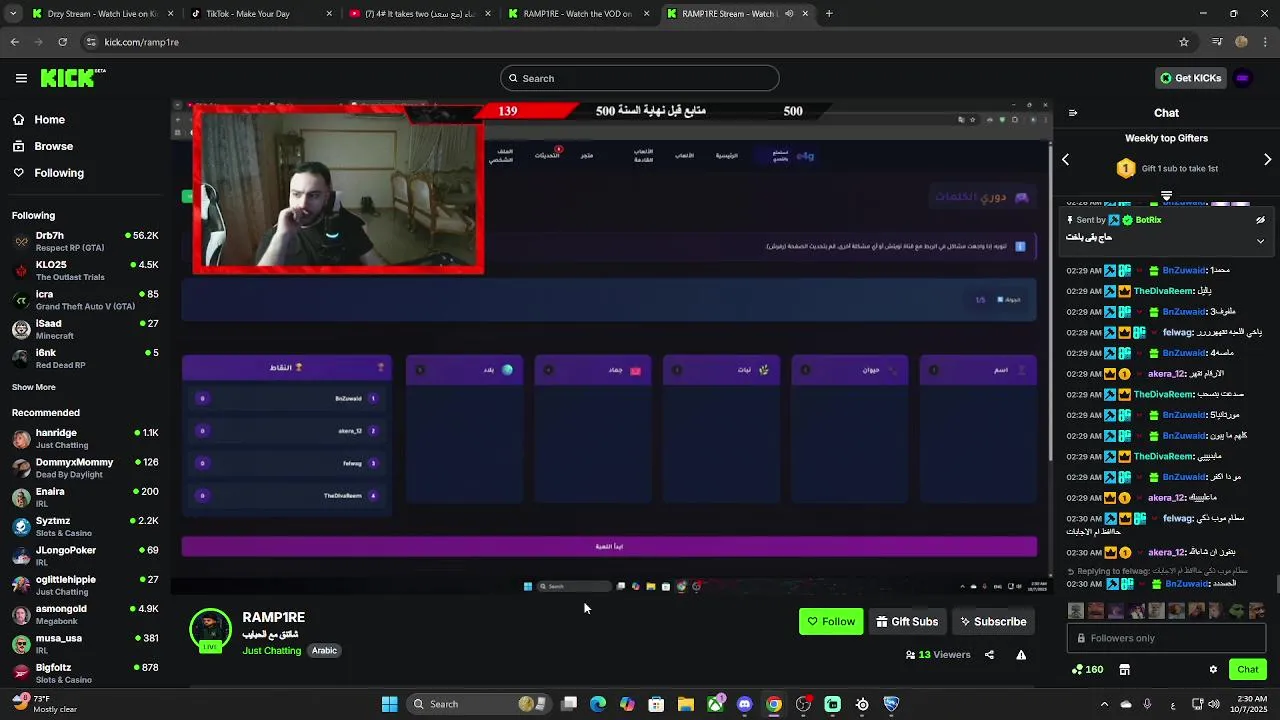Open a new browser tab
1280x720 pixels.
(829, 14)
